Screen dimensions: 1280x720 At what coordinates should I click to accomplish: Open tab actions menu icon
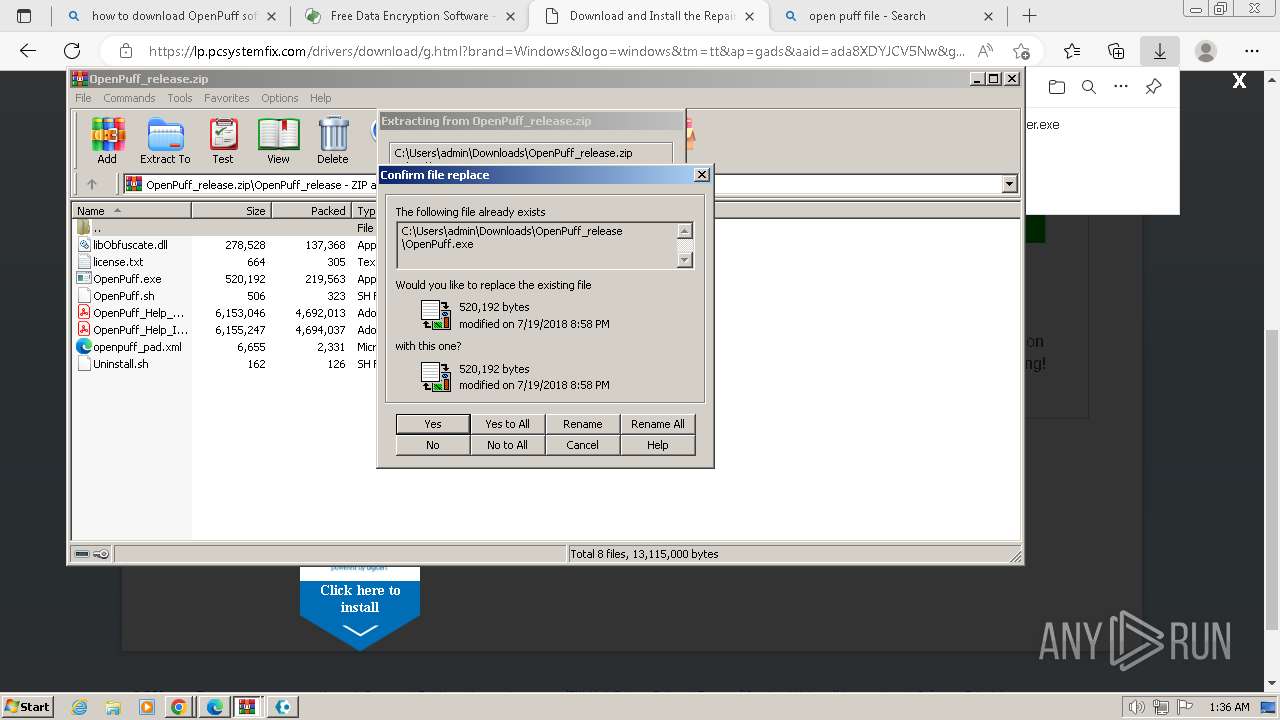coord(24,16)
